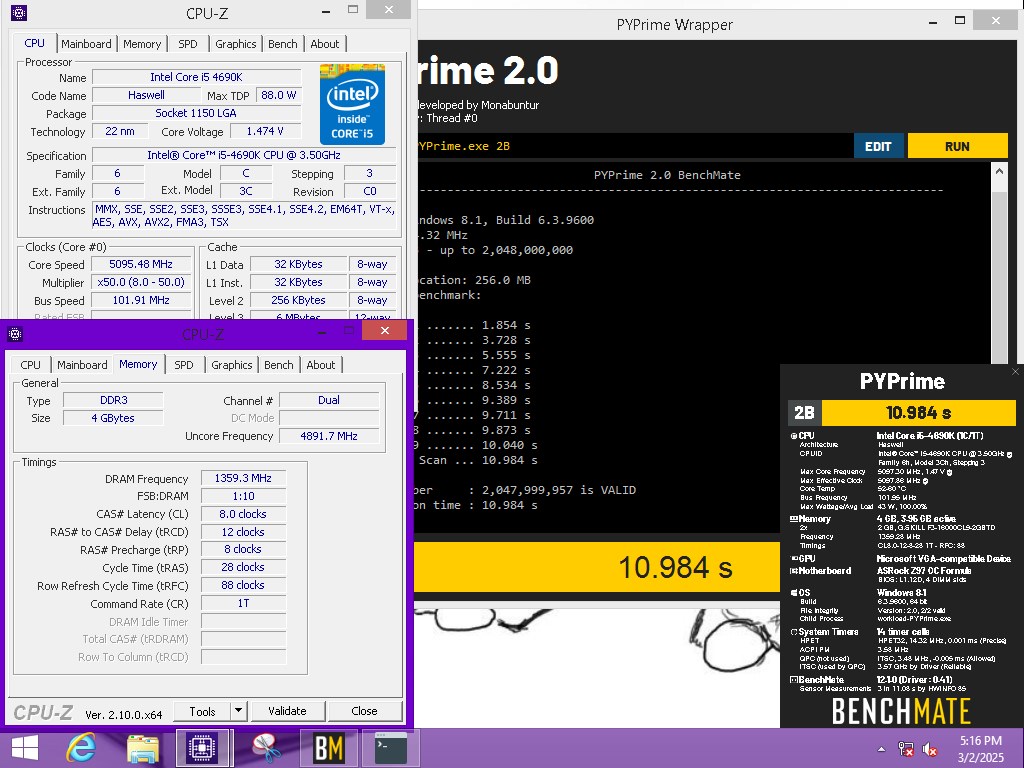This screenshot has height=768, width=1024.
Task: Click the verified shield icon after CPUID value
Action: point(1009,454)
